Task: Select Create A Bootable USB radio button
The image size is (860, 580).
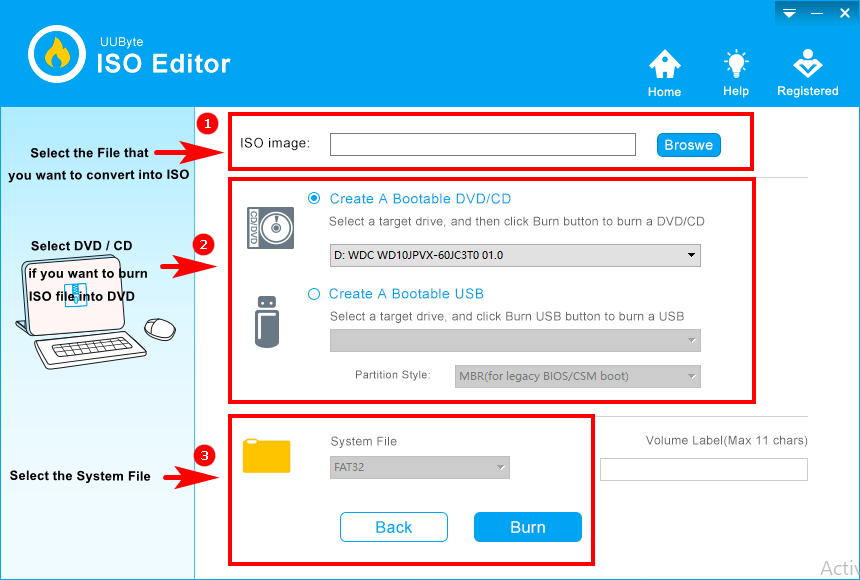Action: click(x=314, y=294)
